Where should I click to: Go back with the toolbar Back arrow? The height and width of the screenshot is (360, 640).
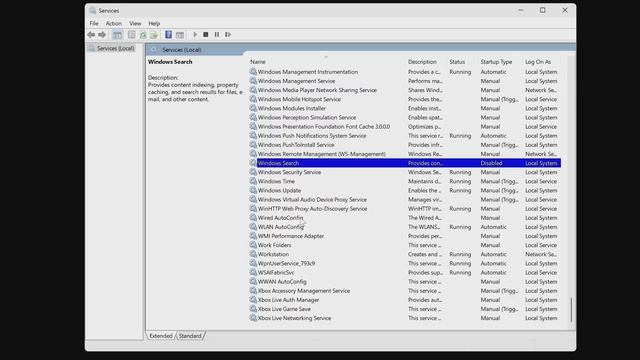point(91,35)
